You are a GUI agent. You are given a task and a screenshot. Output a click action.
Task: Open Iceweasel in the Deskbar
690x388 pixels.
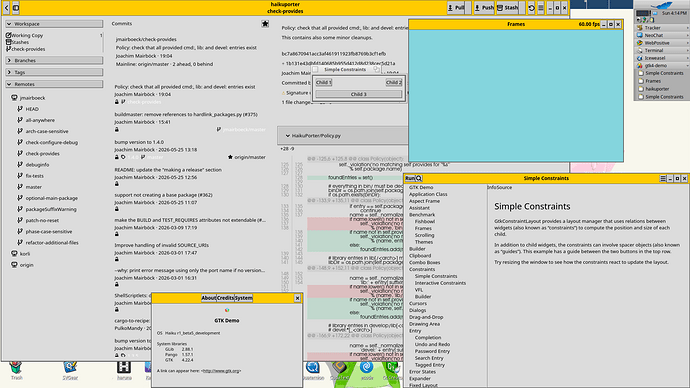click(662, 58)
